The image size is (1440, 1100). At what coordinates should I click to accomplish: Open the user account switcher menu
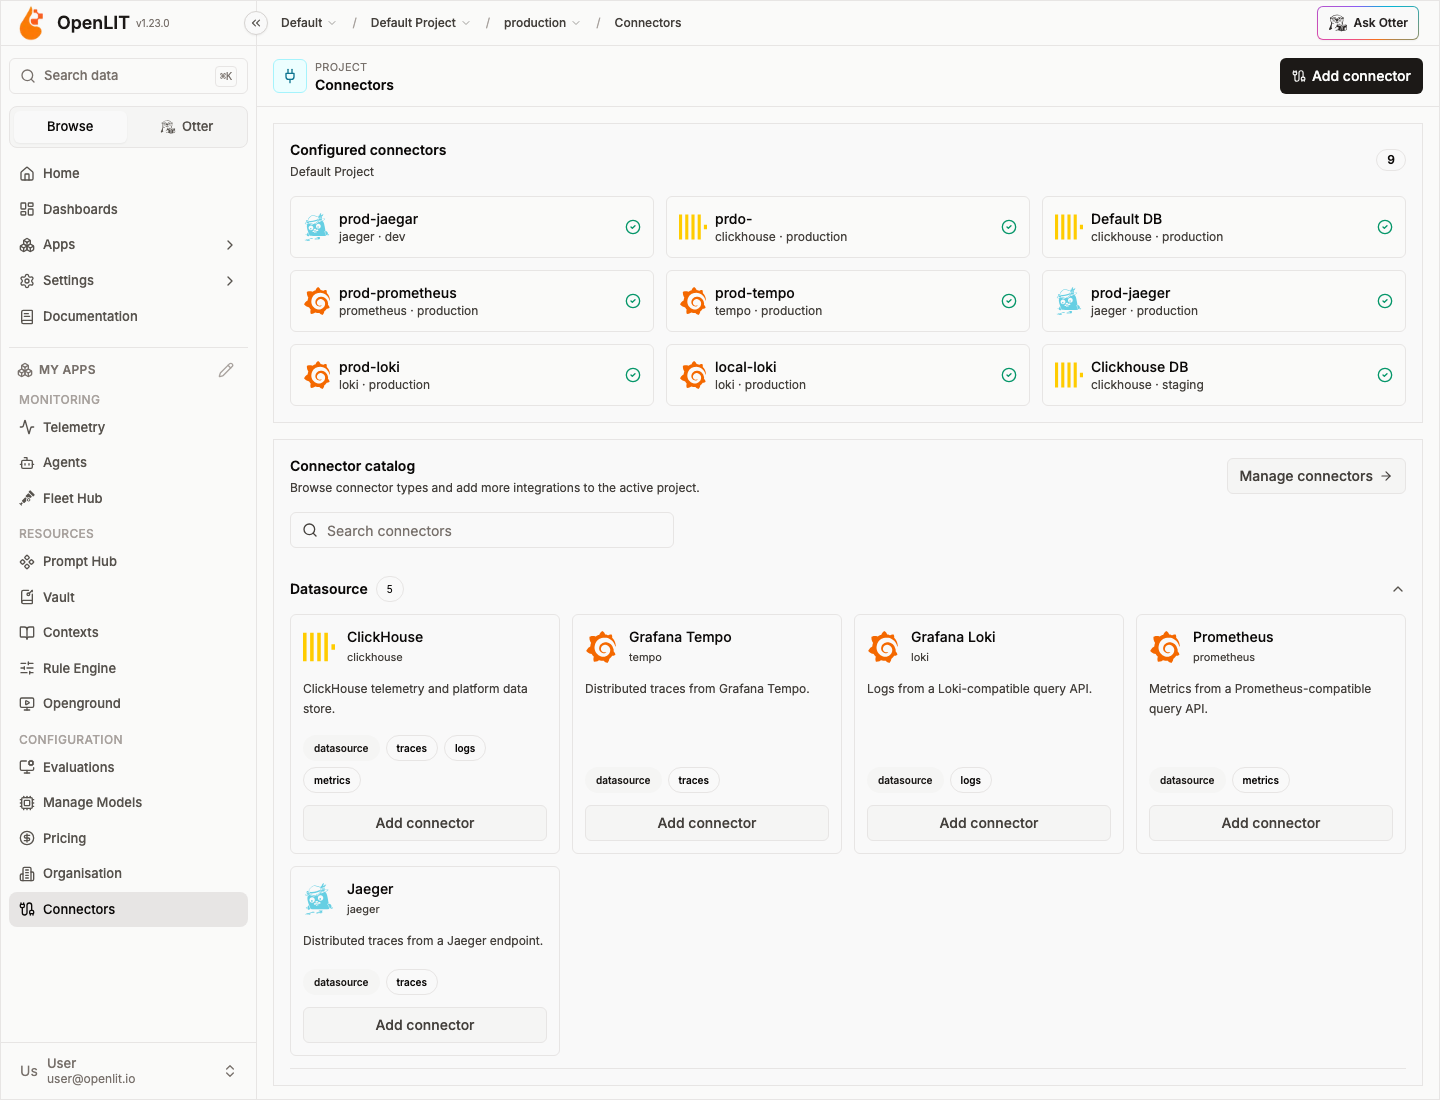click(x=128, y=1071)
